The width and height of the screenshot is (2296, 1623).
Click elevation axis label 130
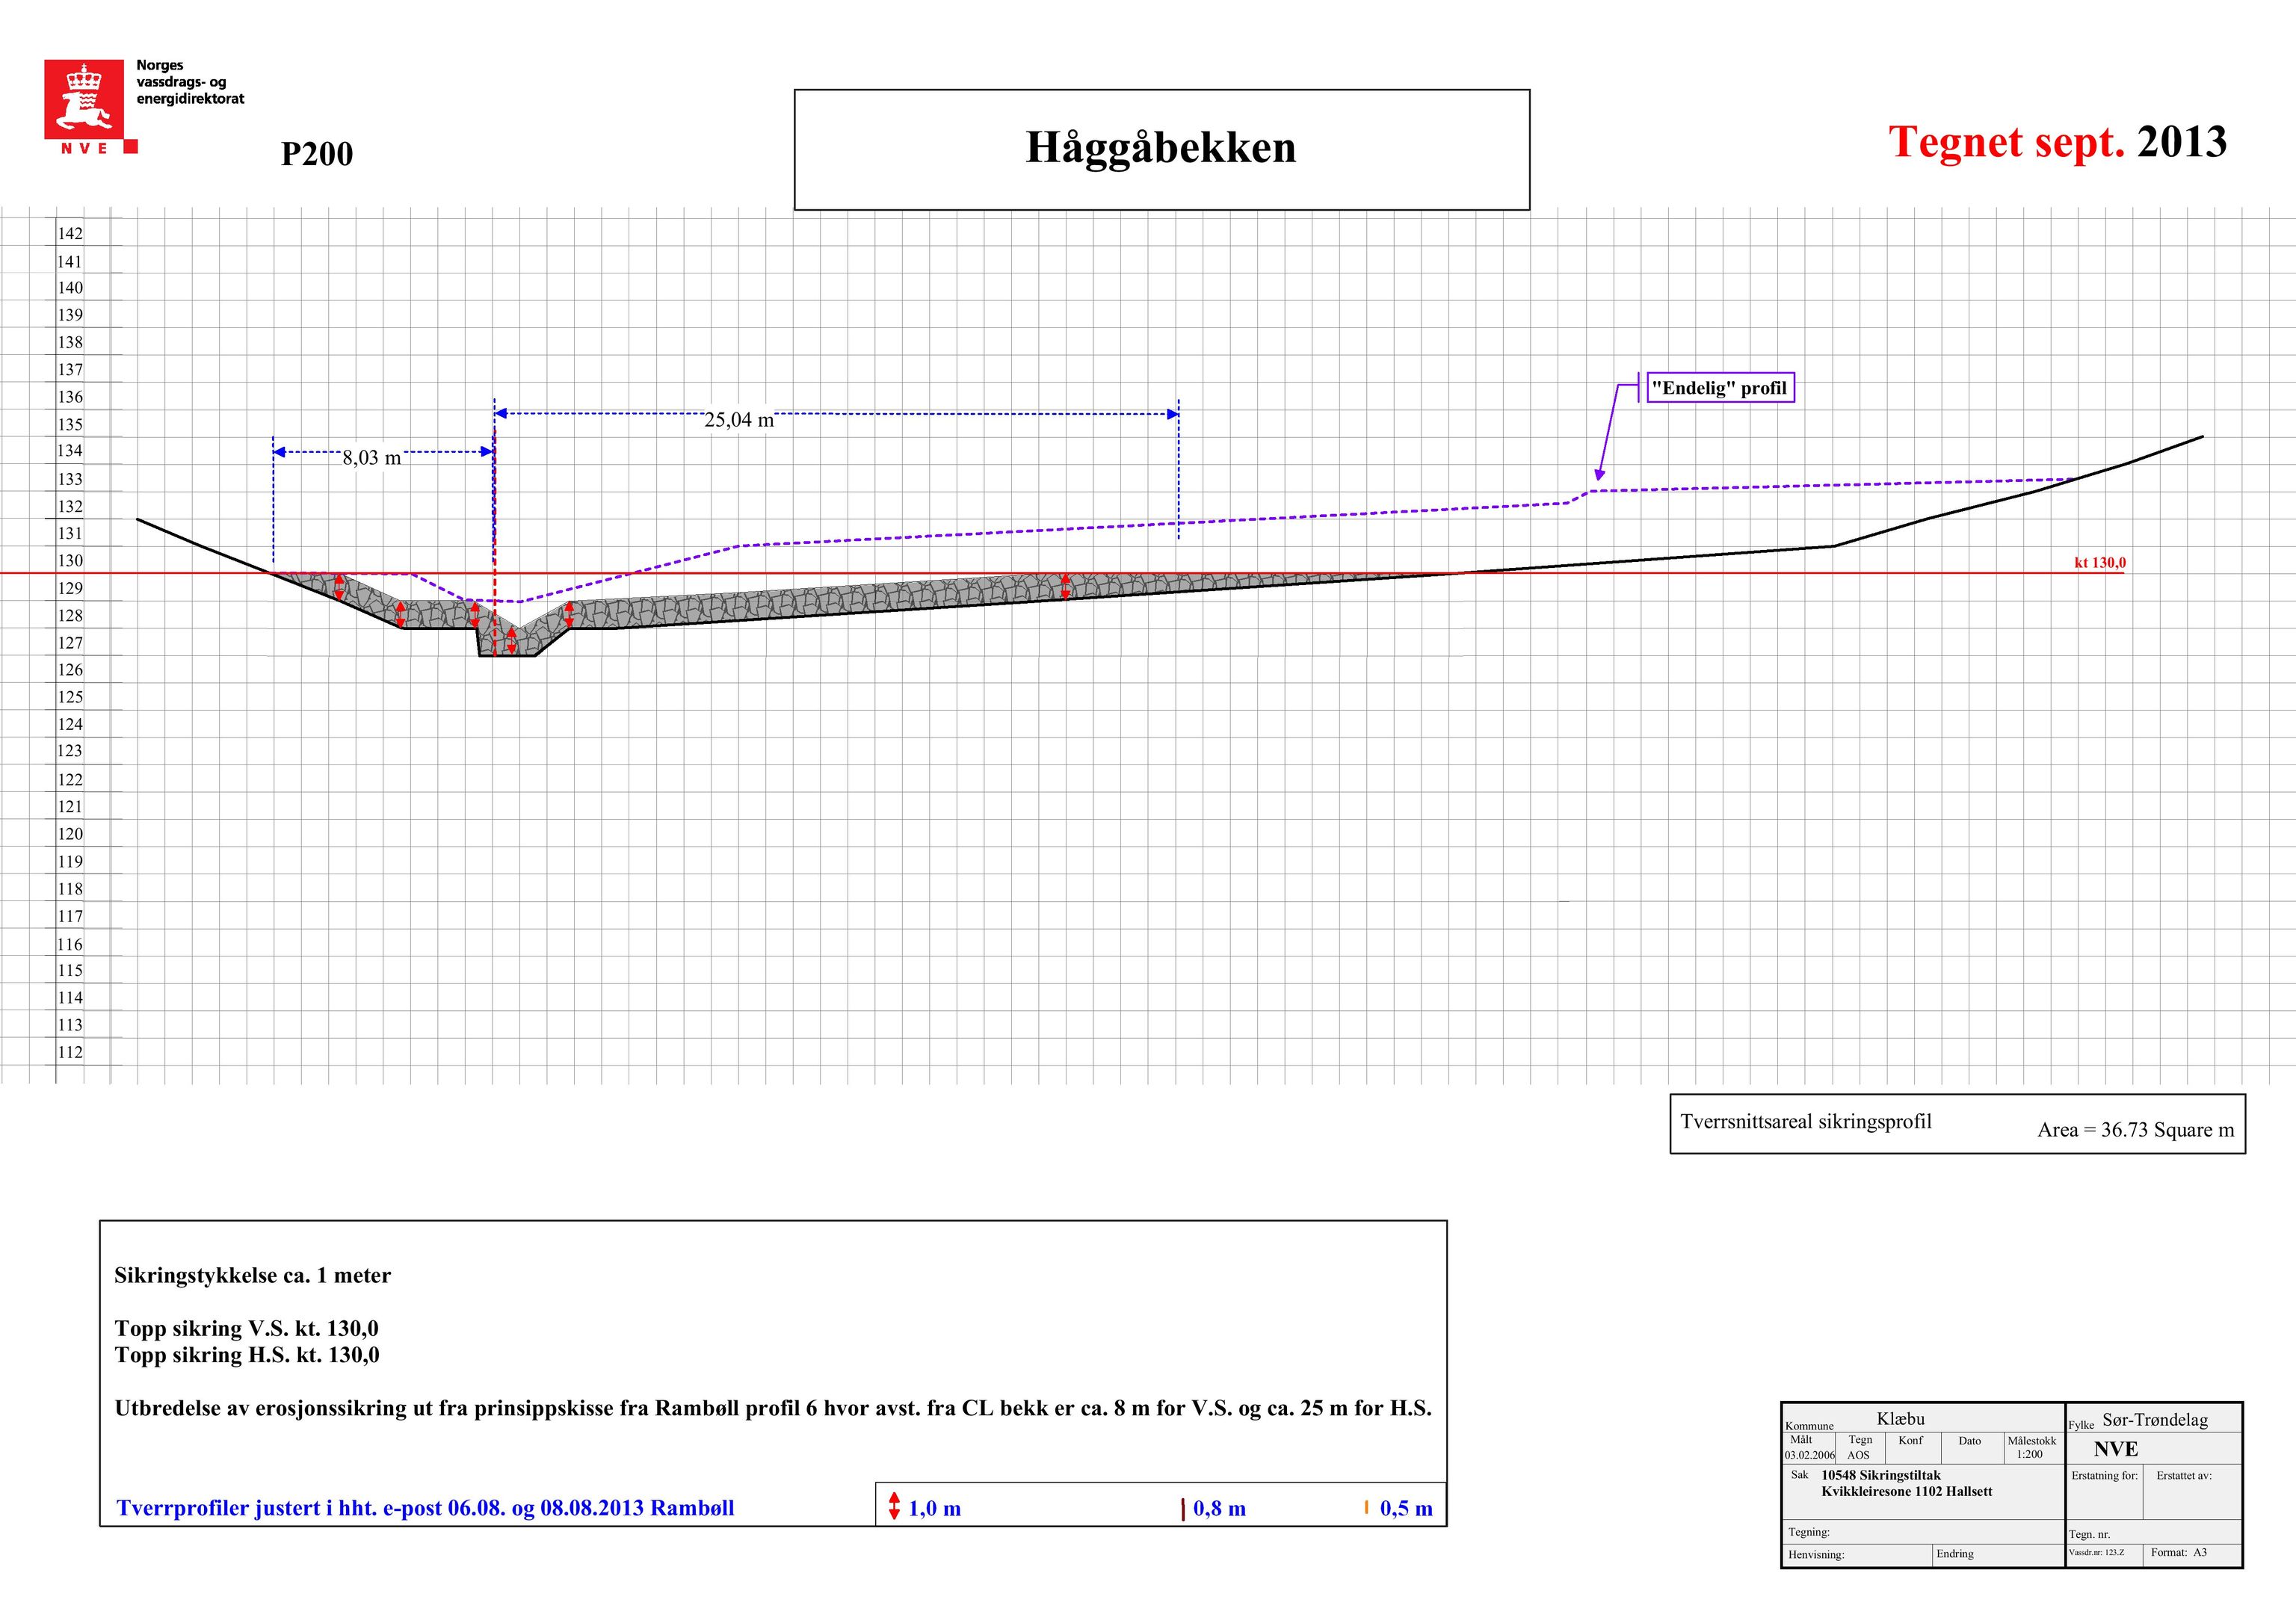70,561
